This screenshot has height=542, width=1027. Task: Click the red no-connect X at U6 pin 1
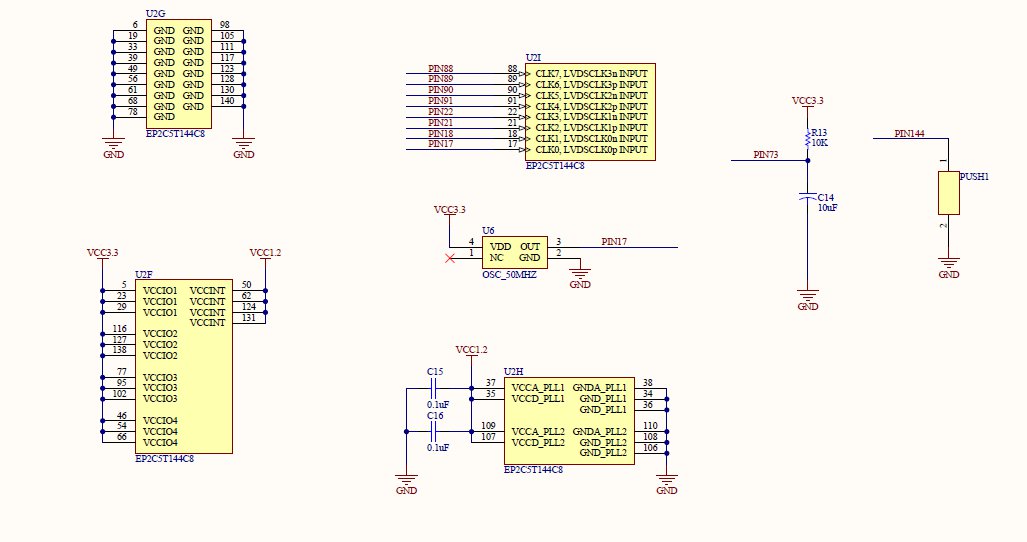click(449, 258)
